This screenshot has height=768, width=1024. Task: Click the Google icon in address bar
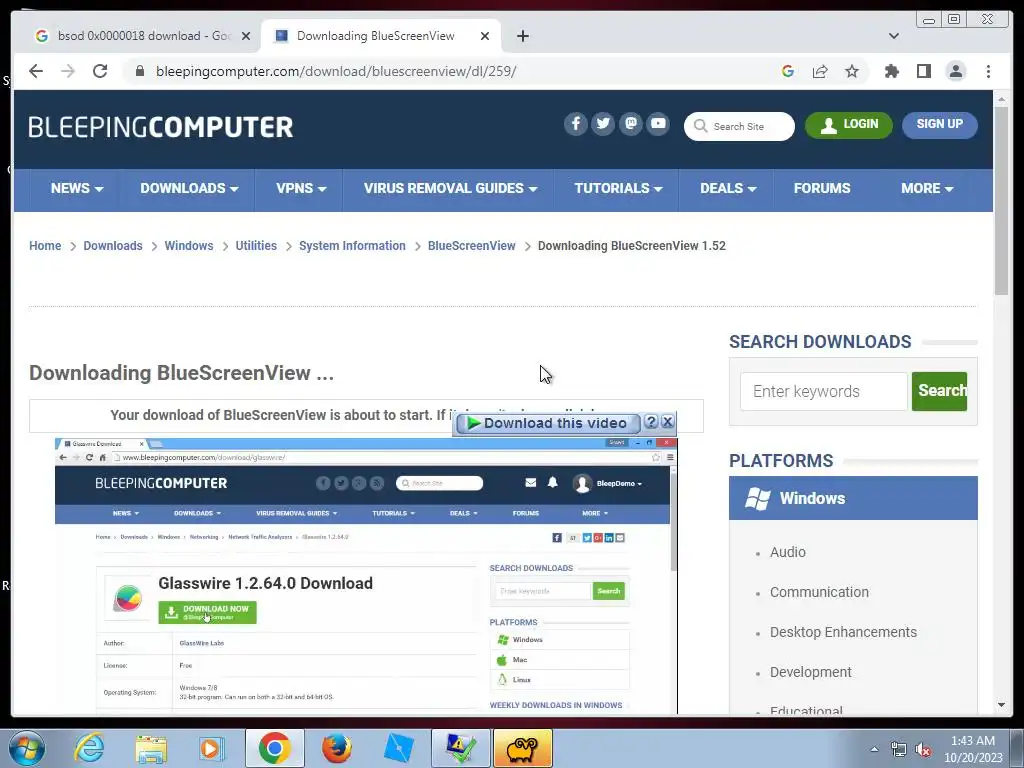[788, 71]
